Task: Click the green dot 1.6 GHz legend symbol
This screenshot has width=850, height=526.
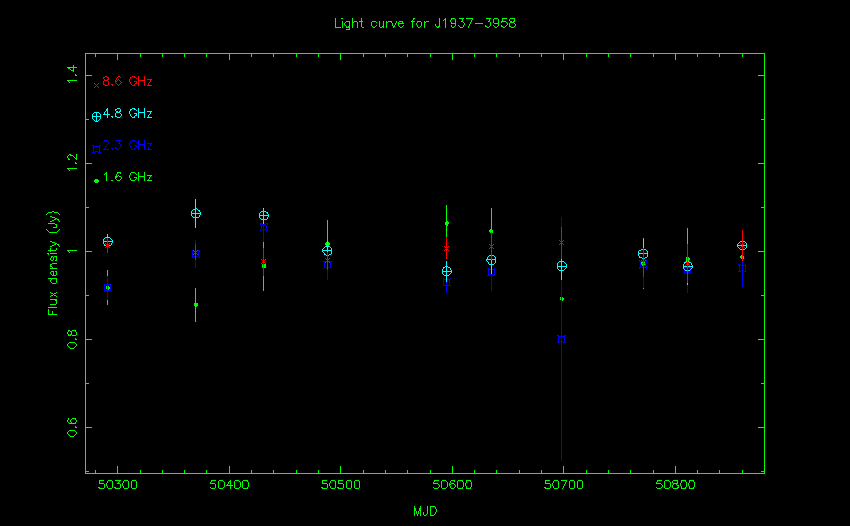Action: 96,181
